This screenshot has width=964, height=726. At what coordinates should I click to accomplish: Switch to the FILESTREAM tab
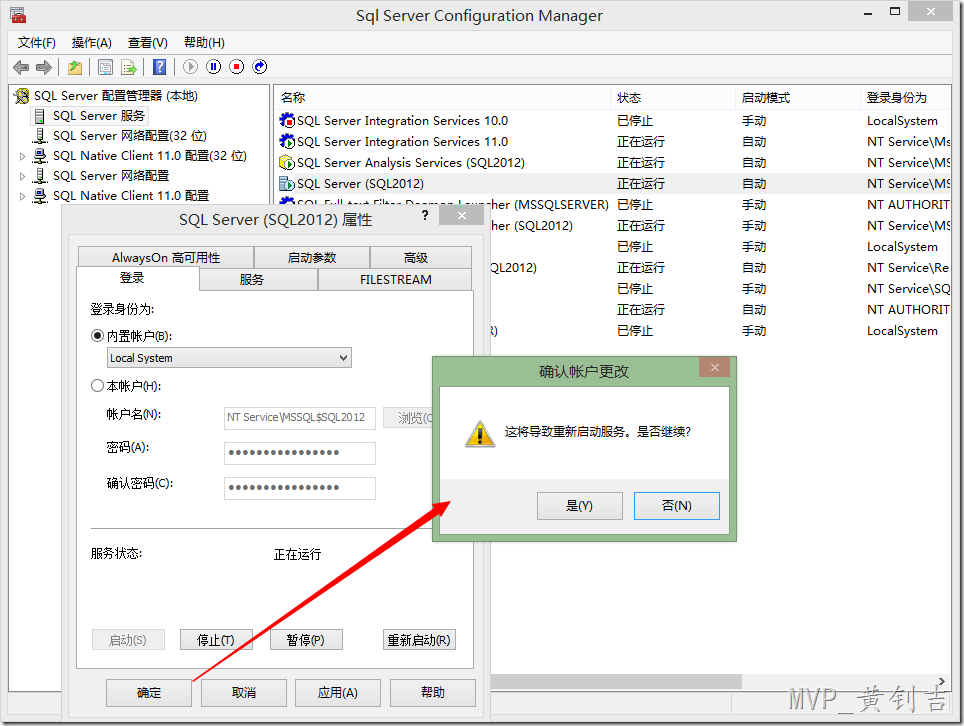pyautogui.click(x=395, y=279)
